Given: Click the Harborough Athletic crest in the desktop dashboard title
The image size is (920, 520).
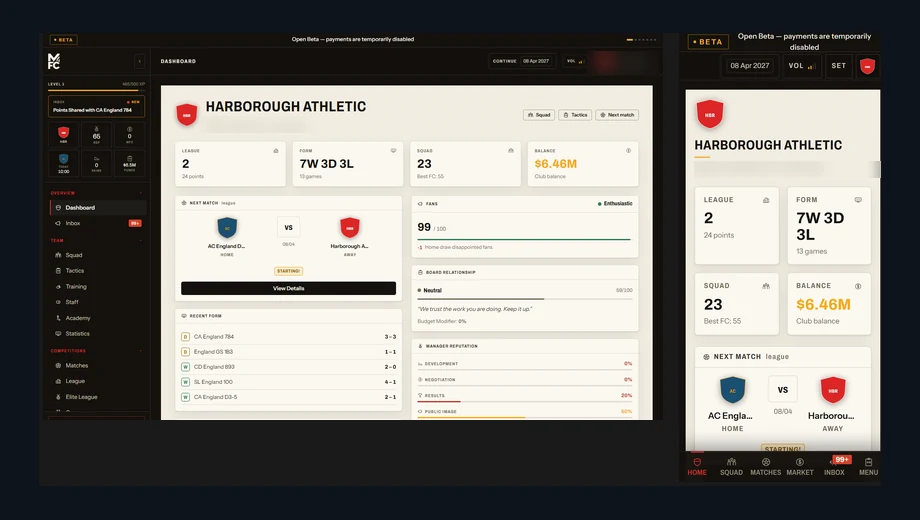Looking at the screenshot, I should click(x=187, y=114).
